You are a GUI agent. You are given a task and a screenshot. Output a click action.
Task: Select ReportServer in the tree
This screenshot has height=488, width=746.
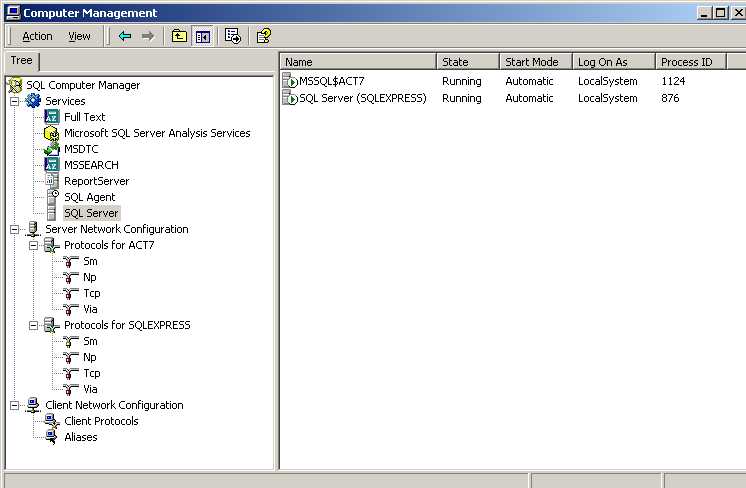[97, 181]
